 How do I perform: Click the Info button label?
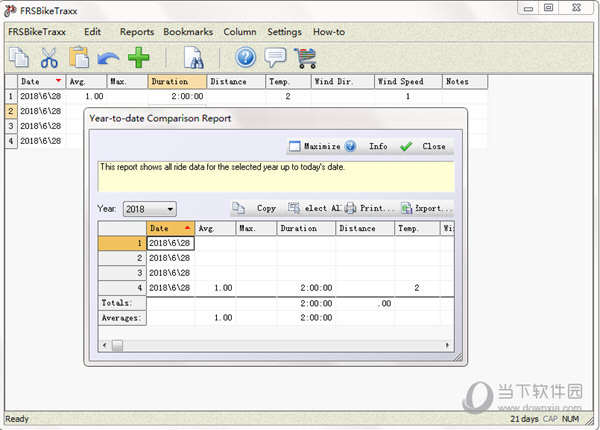click(x=378, y=146)
